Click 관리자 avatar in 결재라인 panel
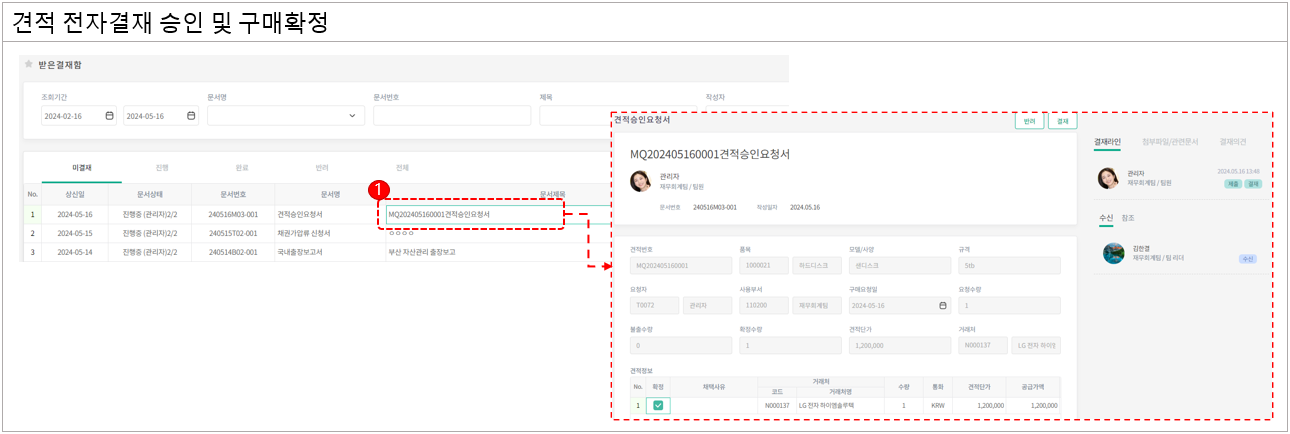This screenshot has width=1290, height=434. [1108, 178]
